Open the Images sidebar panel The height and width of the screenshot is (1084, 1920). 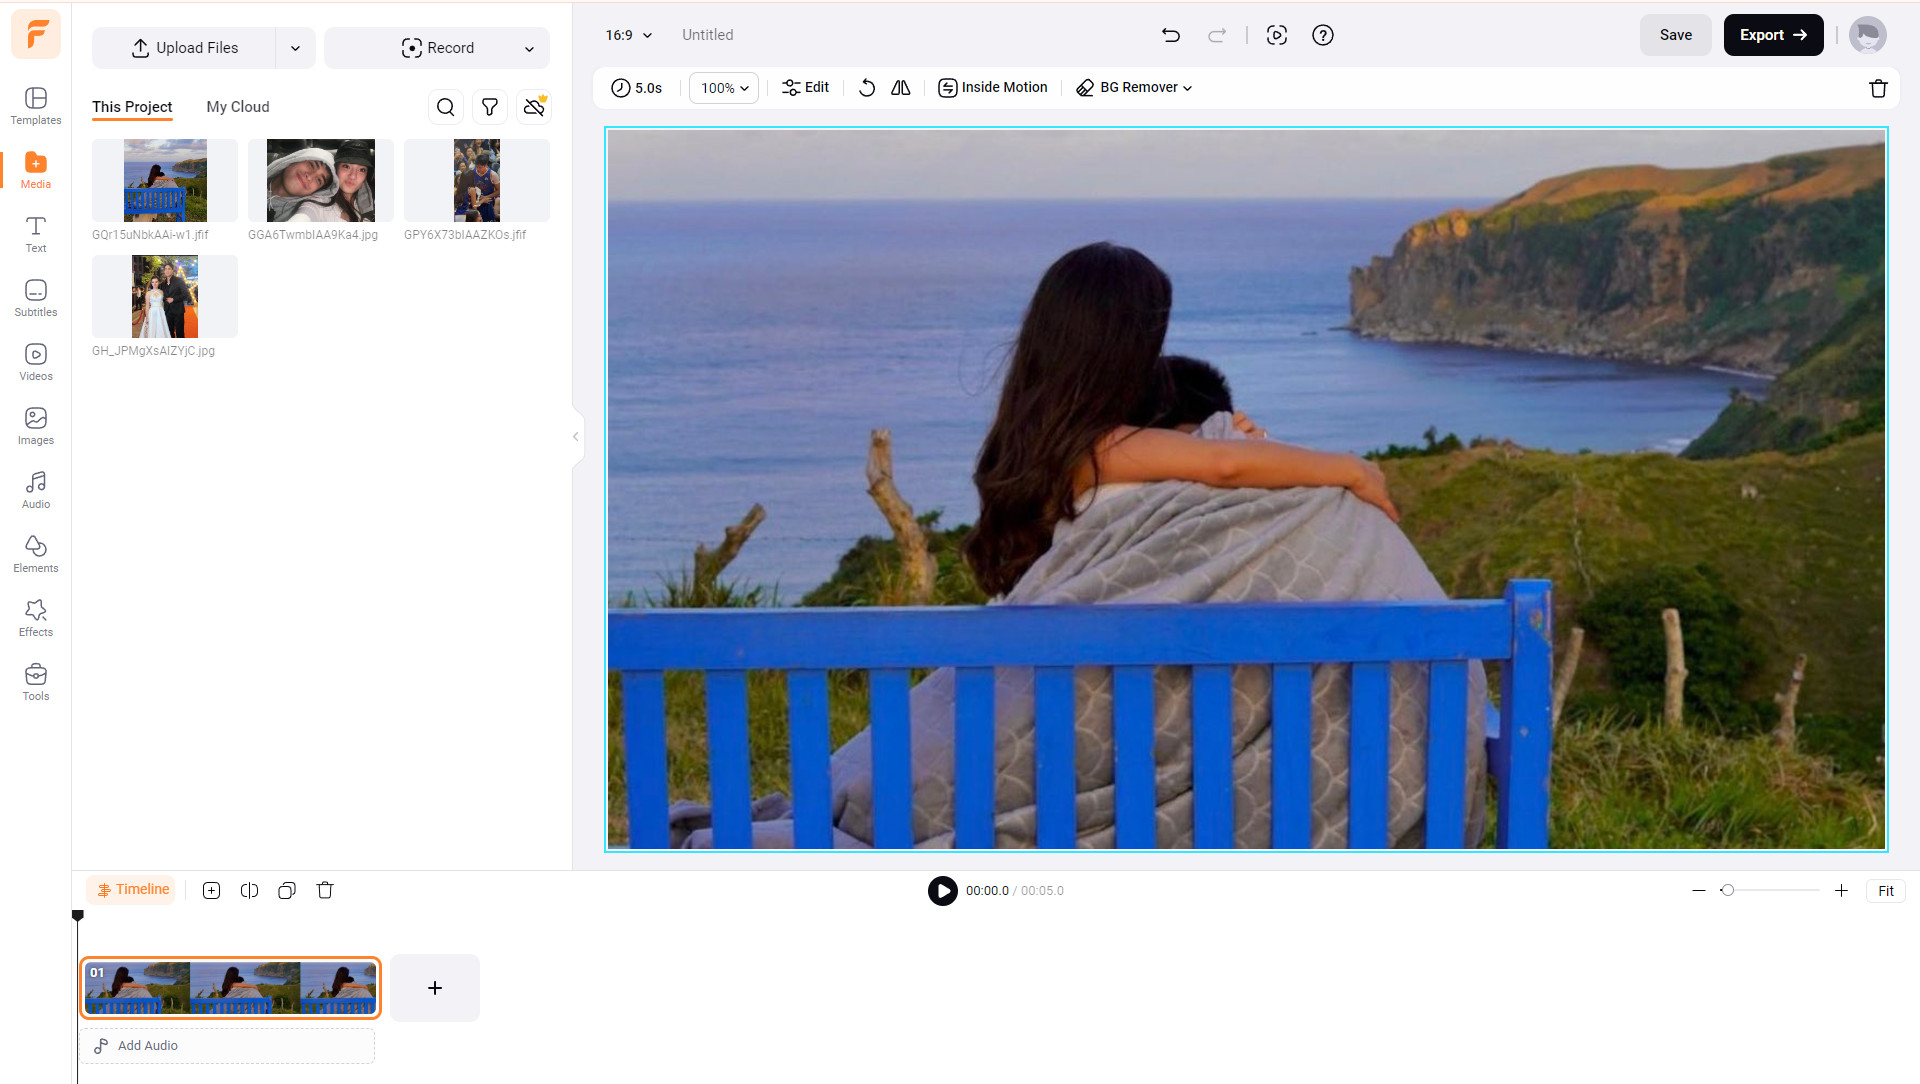[x=36, y=426]
